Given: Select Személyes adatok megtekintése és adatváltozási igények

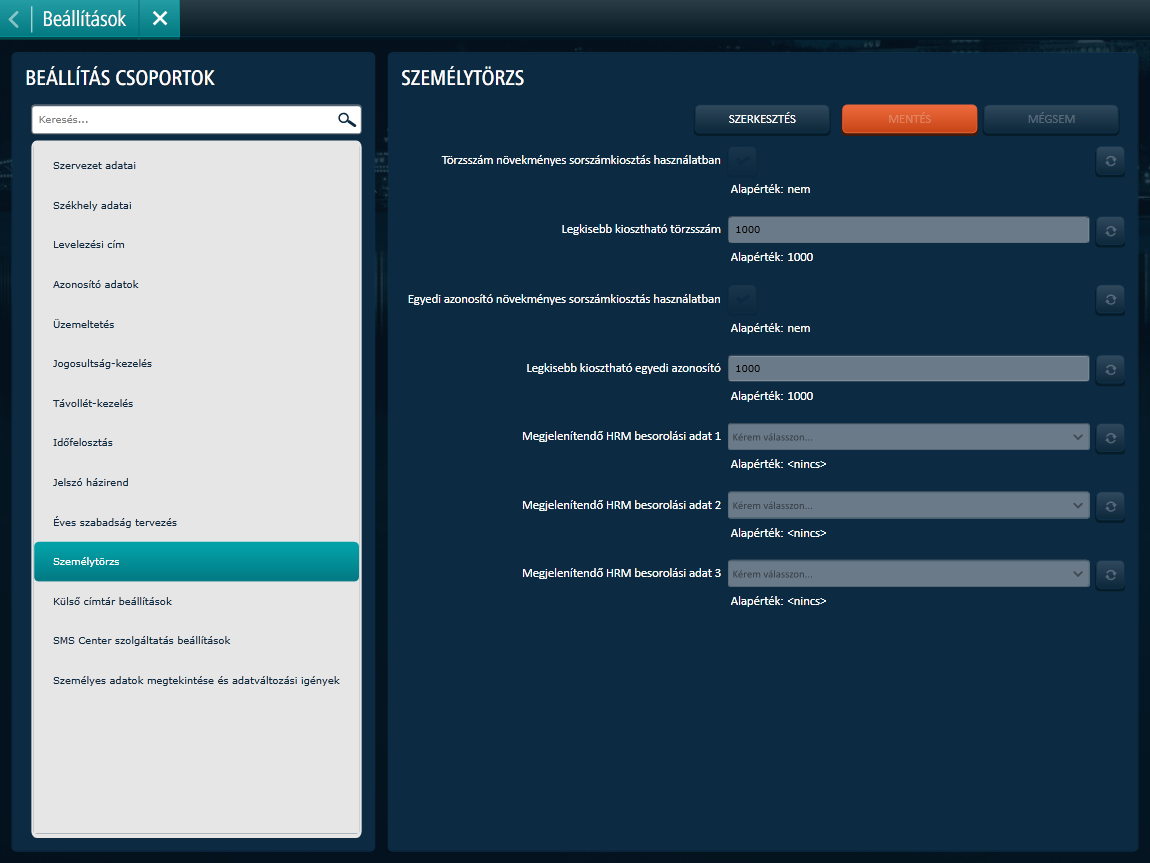Looking at the screenshot, I should (196, 680).
